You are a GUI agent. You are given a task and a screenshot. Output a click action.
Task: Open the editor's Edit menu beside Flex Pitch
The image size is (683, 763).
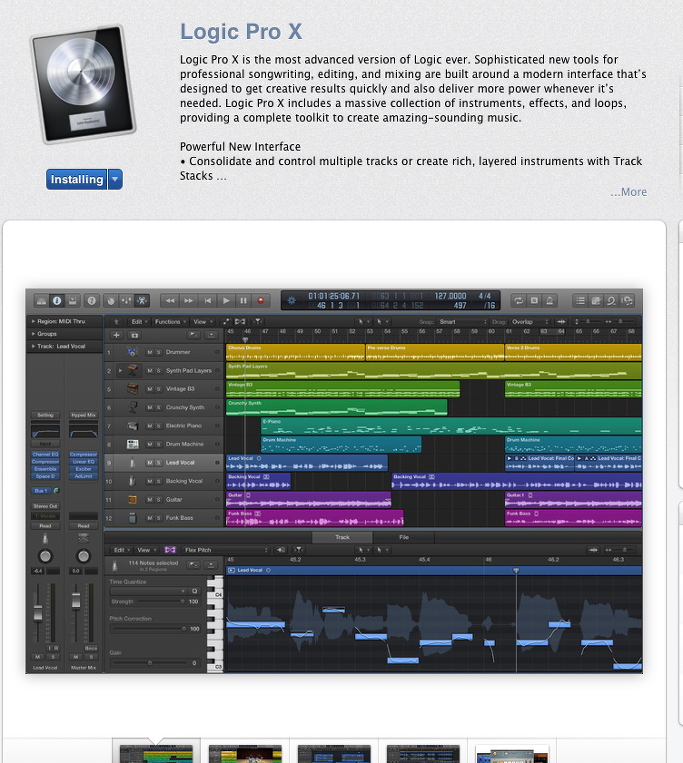(x=121, y=550)
